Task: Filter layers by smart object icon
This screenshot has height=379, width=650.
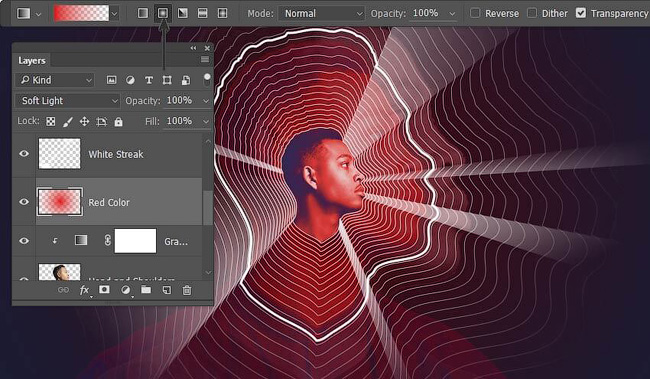Action: [186, 80]
